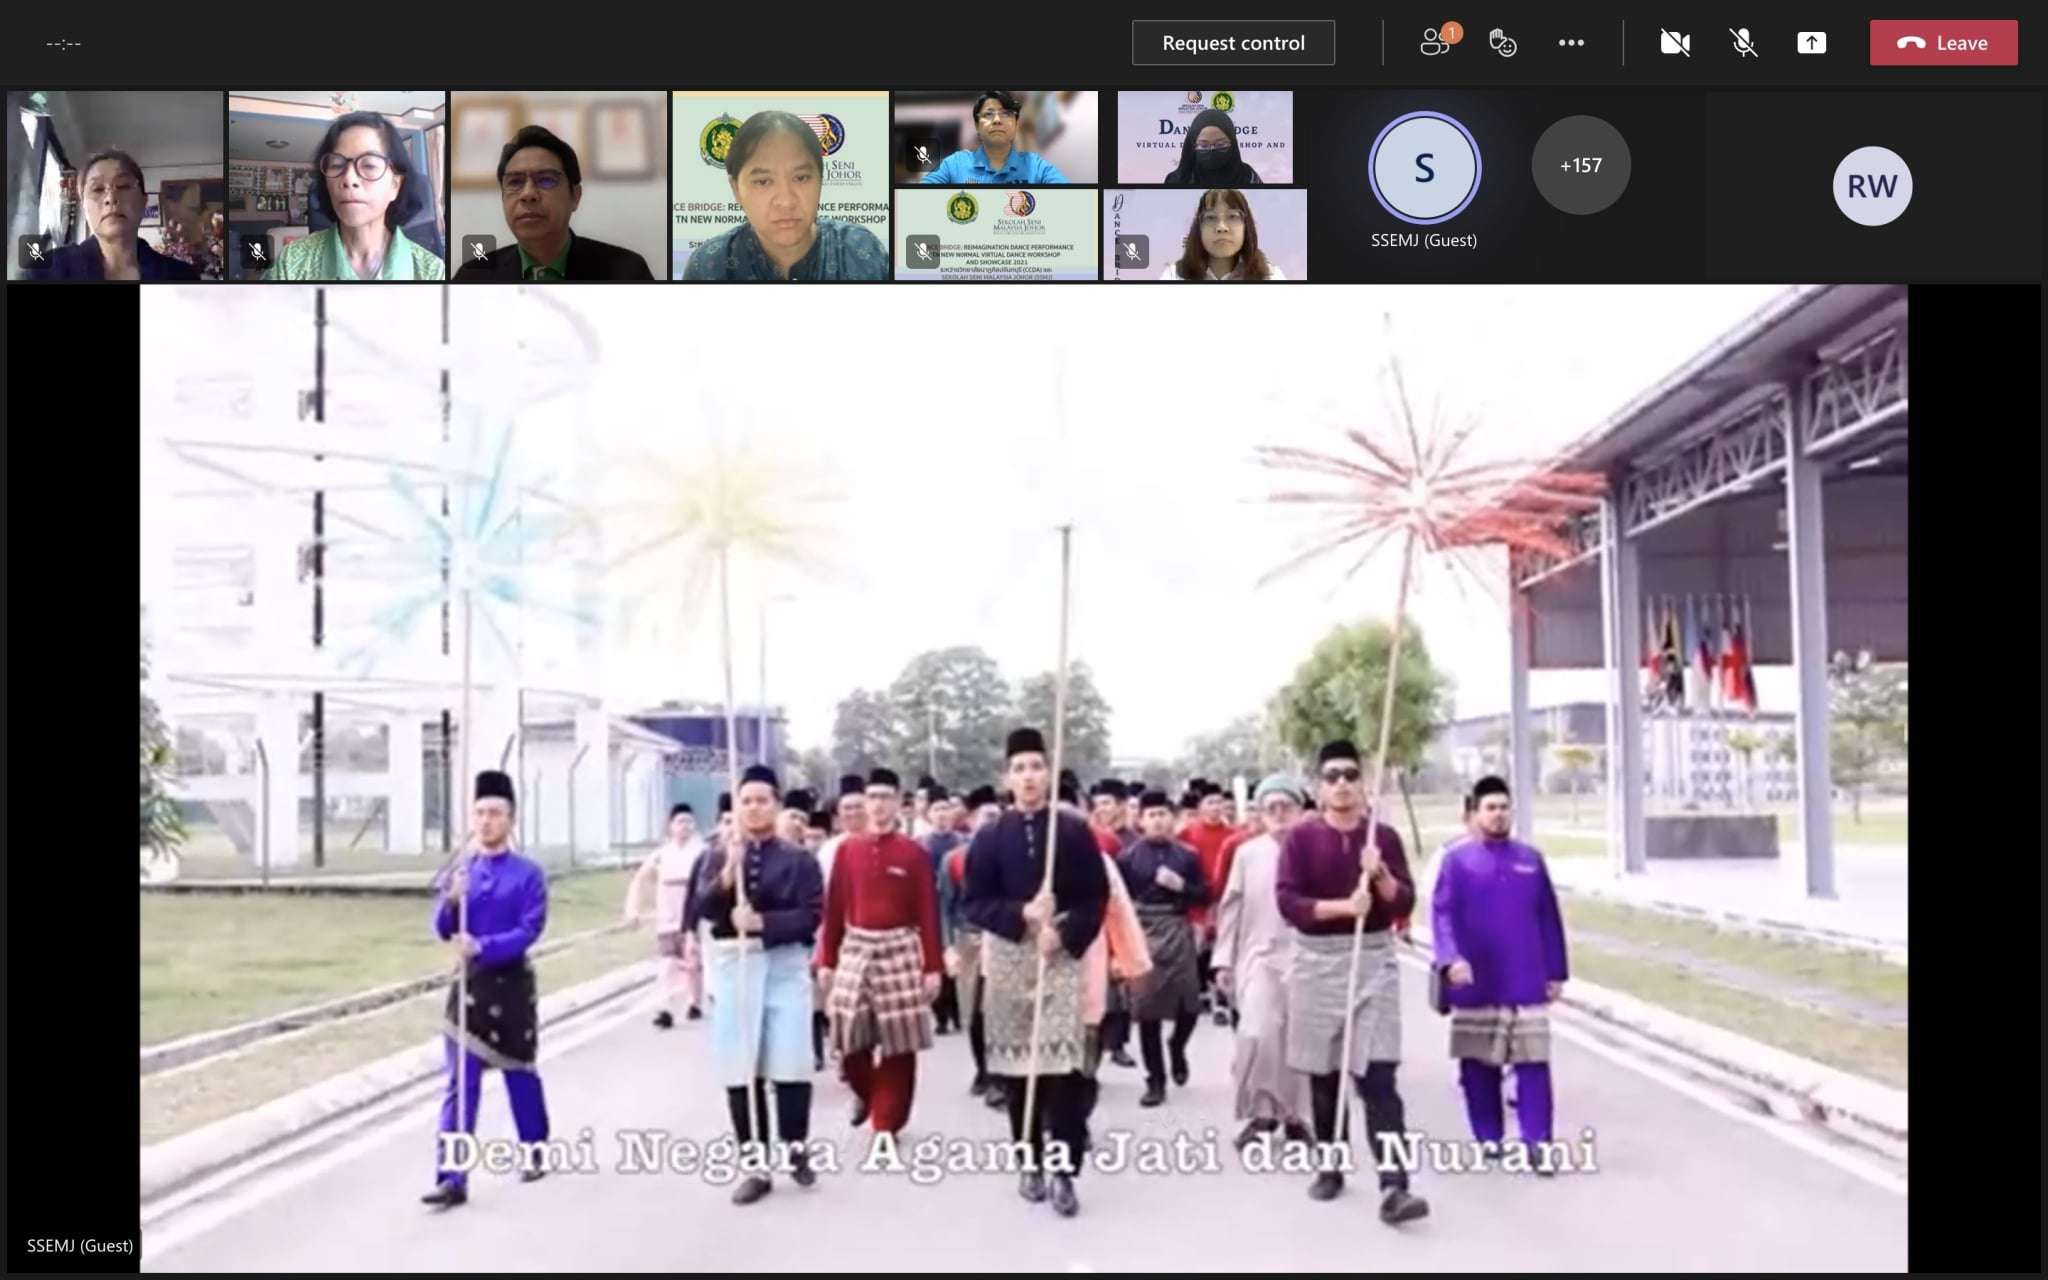Select the woman in green's video tile
Viewport: 2048px width, 1280px height.
[x=337, y=186]
